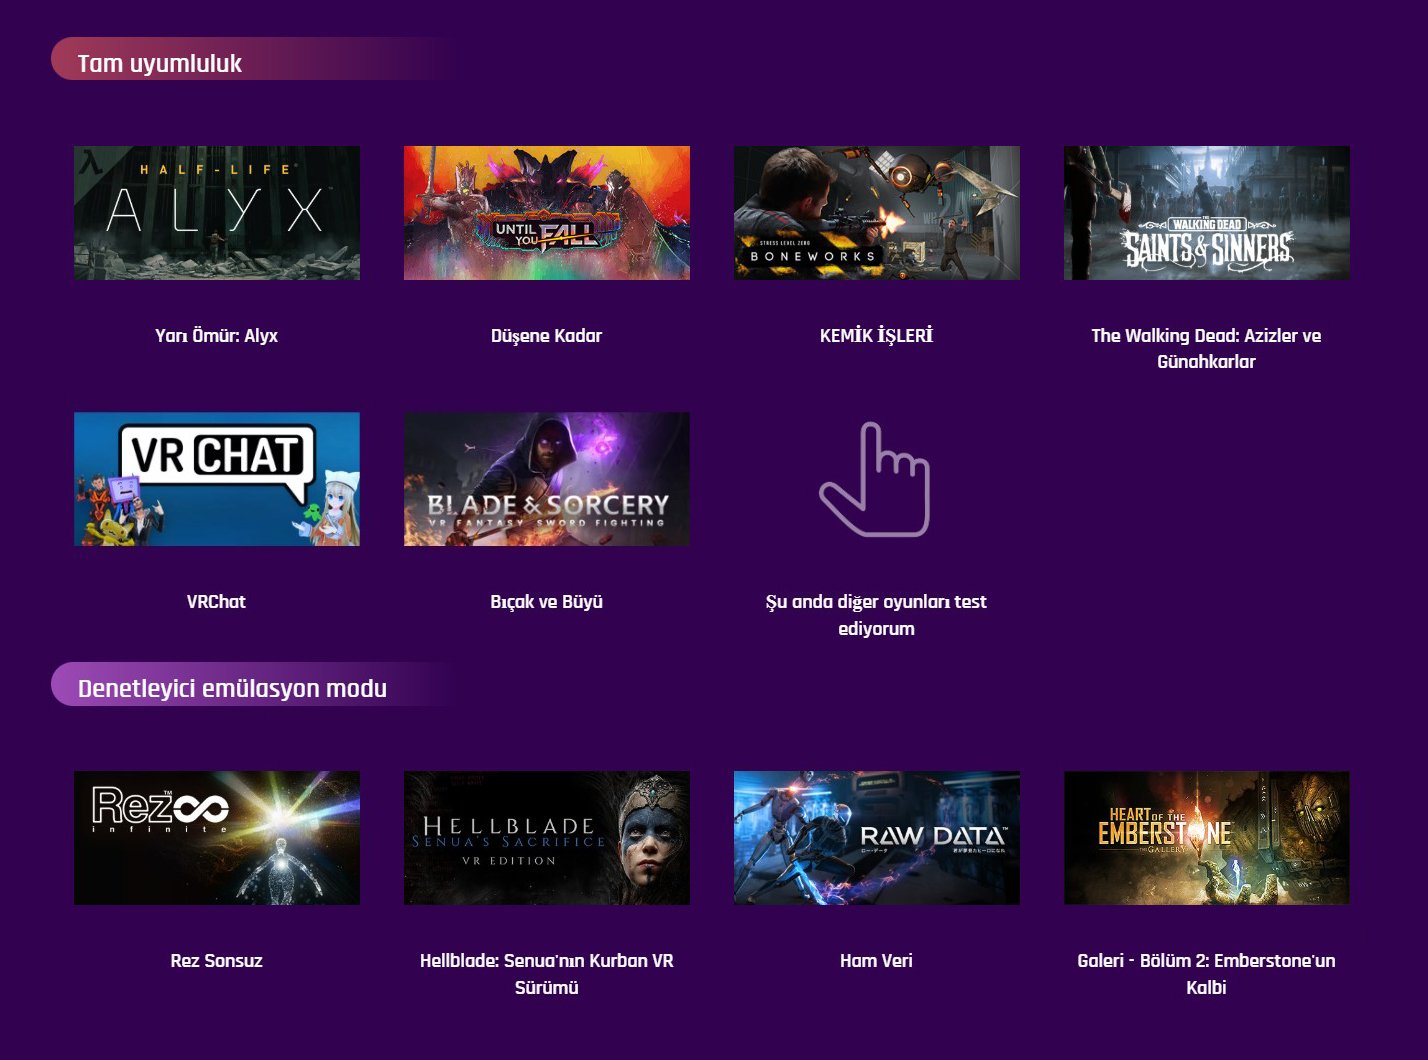Click 'Şu anda diğer oyunları test ediyorum' text
1428x1060 pixels.
coord(876,615)
